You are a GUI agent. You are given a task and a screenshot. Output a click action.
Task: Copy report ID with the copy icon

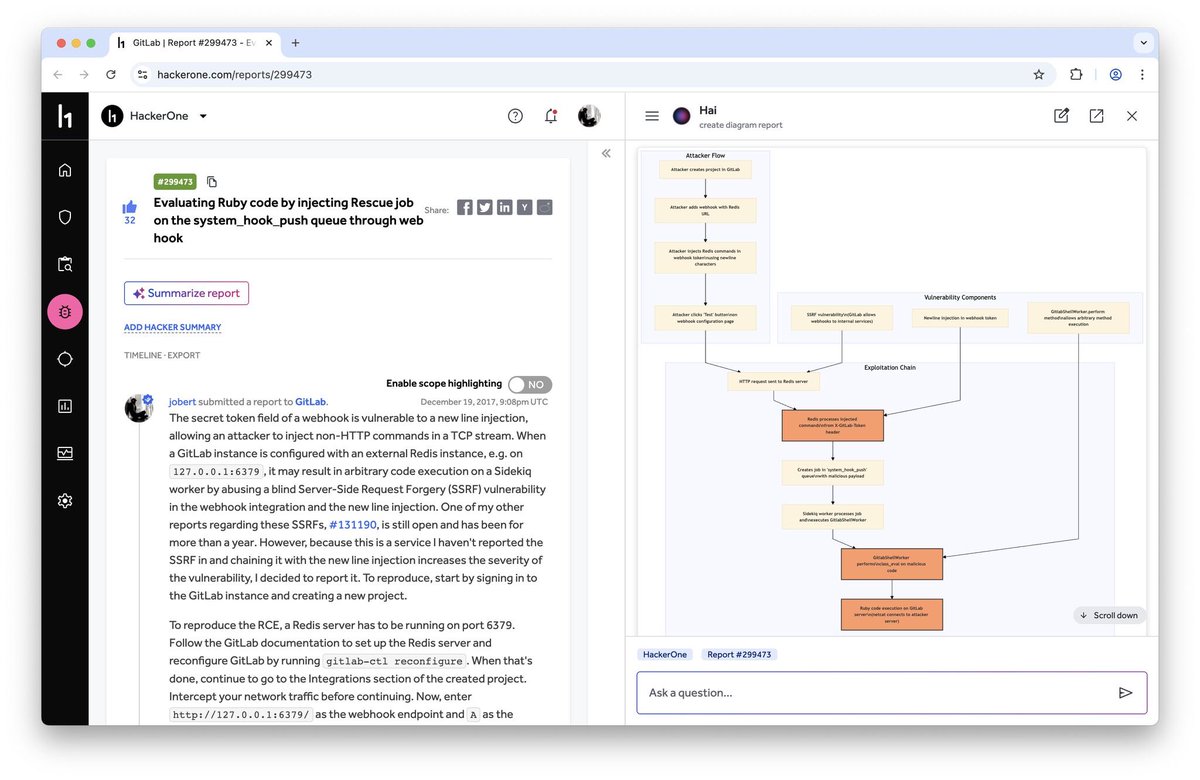pos(211,182)
